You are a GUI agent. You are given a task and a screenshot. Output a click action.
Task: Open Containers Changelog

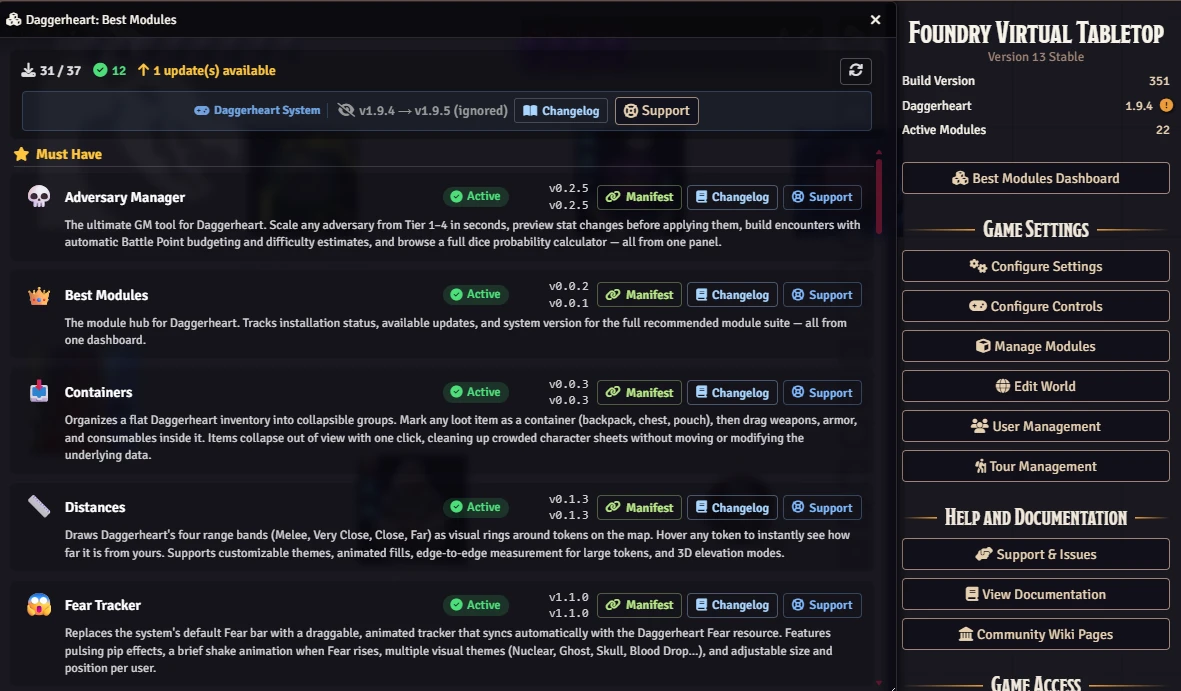(x=732, y=393)
